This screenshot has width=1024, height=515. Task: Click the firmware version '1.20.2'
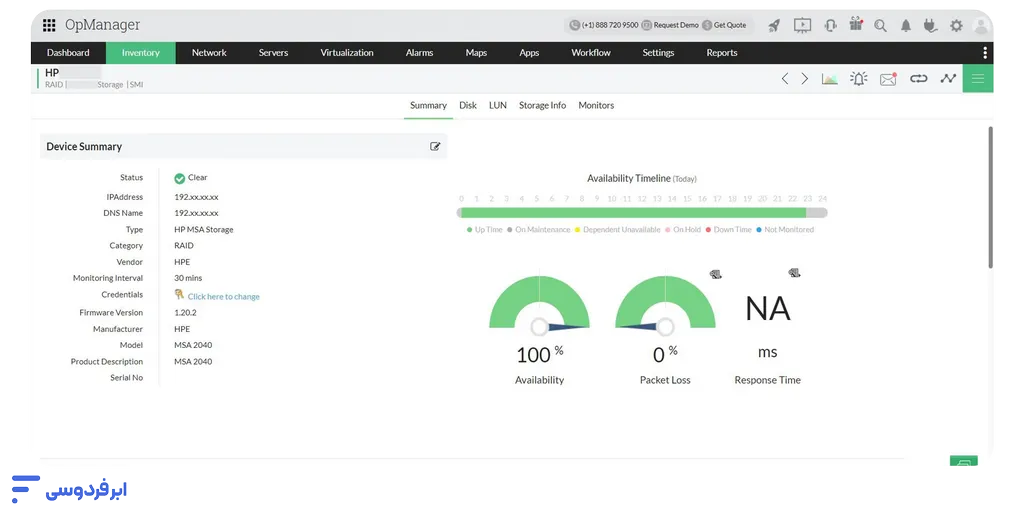click(x=185, y=313)
